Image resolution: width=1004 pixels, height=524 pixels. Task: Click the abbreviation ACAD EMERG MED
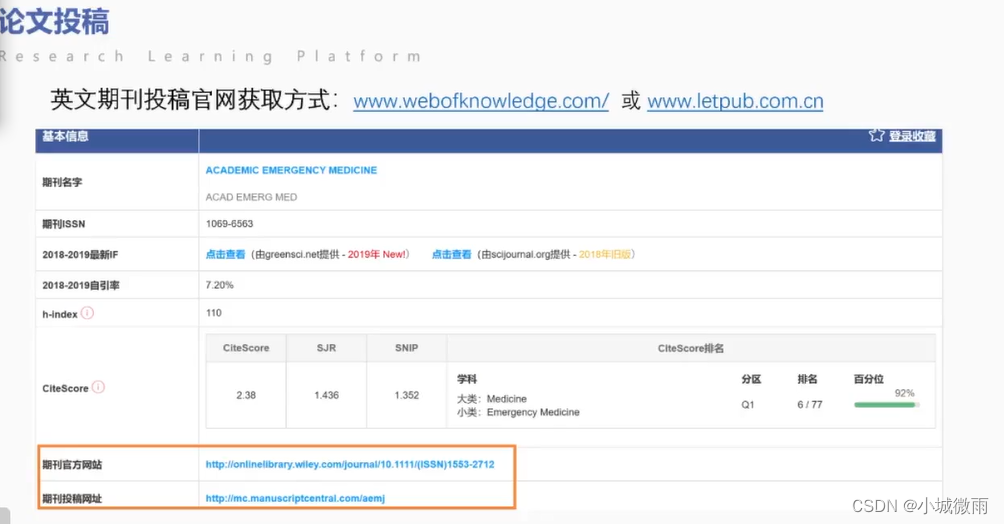point(251,197)
